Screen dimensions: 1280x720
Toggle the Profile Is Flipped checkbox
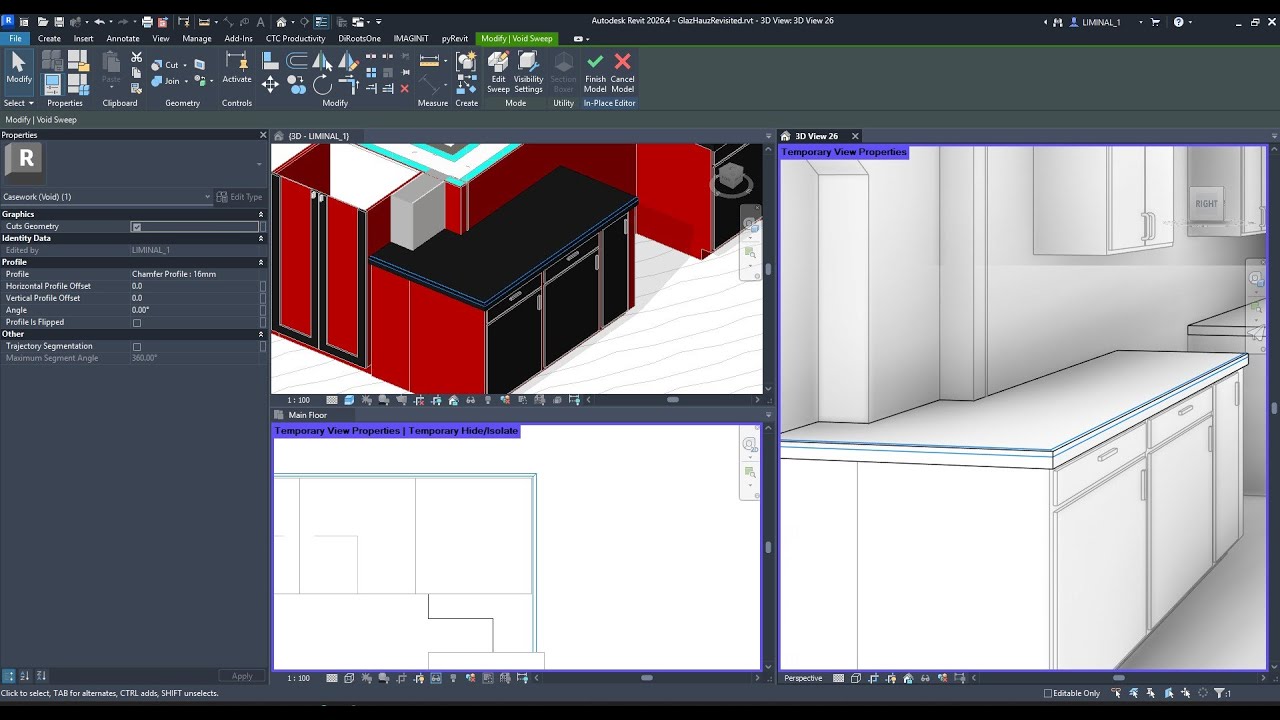[x=137, y=323]
